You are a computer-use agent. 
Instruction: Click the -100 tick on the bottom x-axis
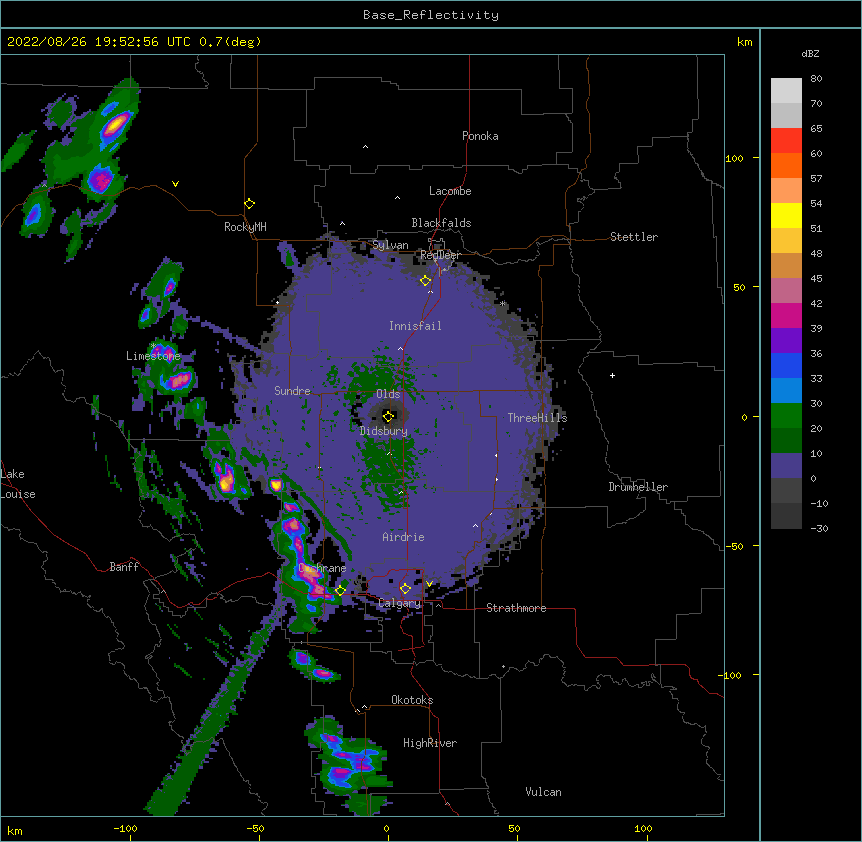pos(125,828)
